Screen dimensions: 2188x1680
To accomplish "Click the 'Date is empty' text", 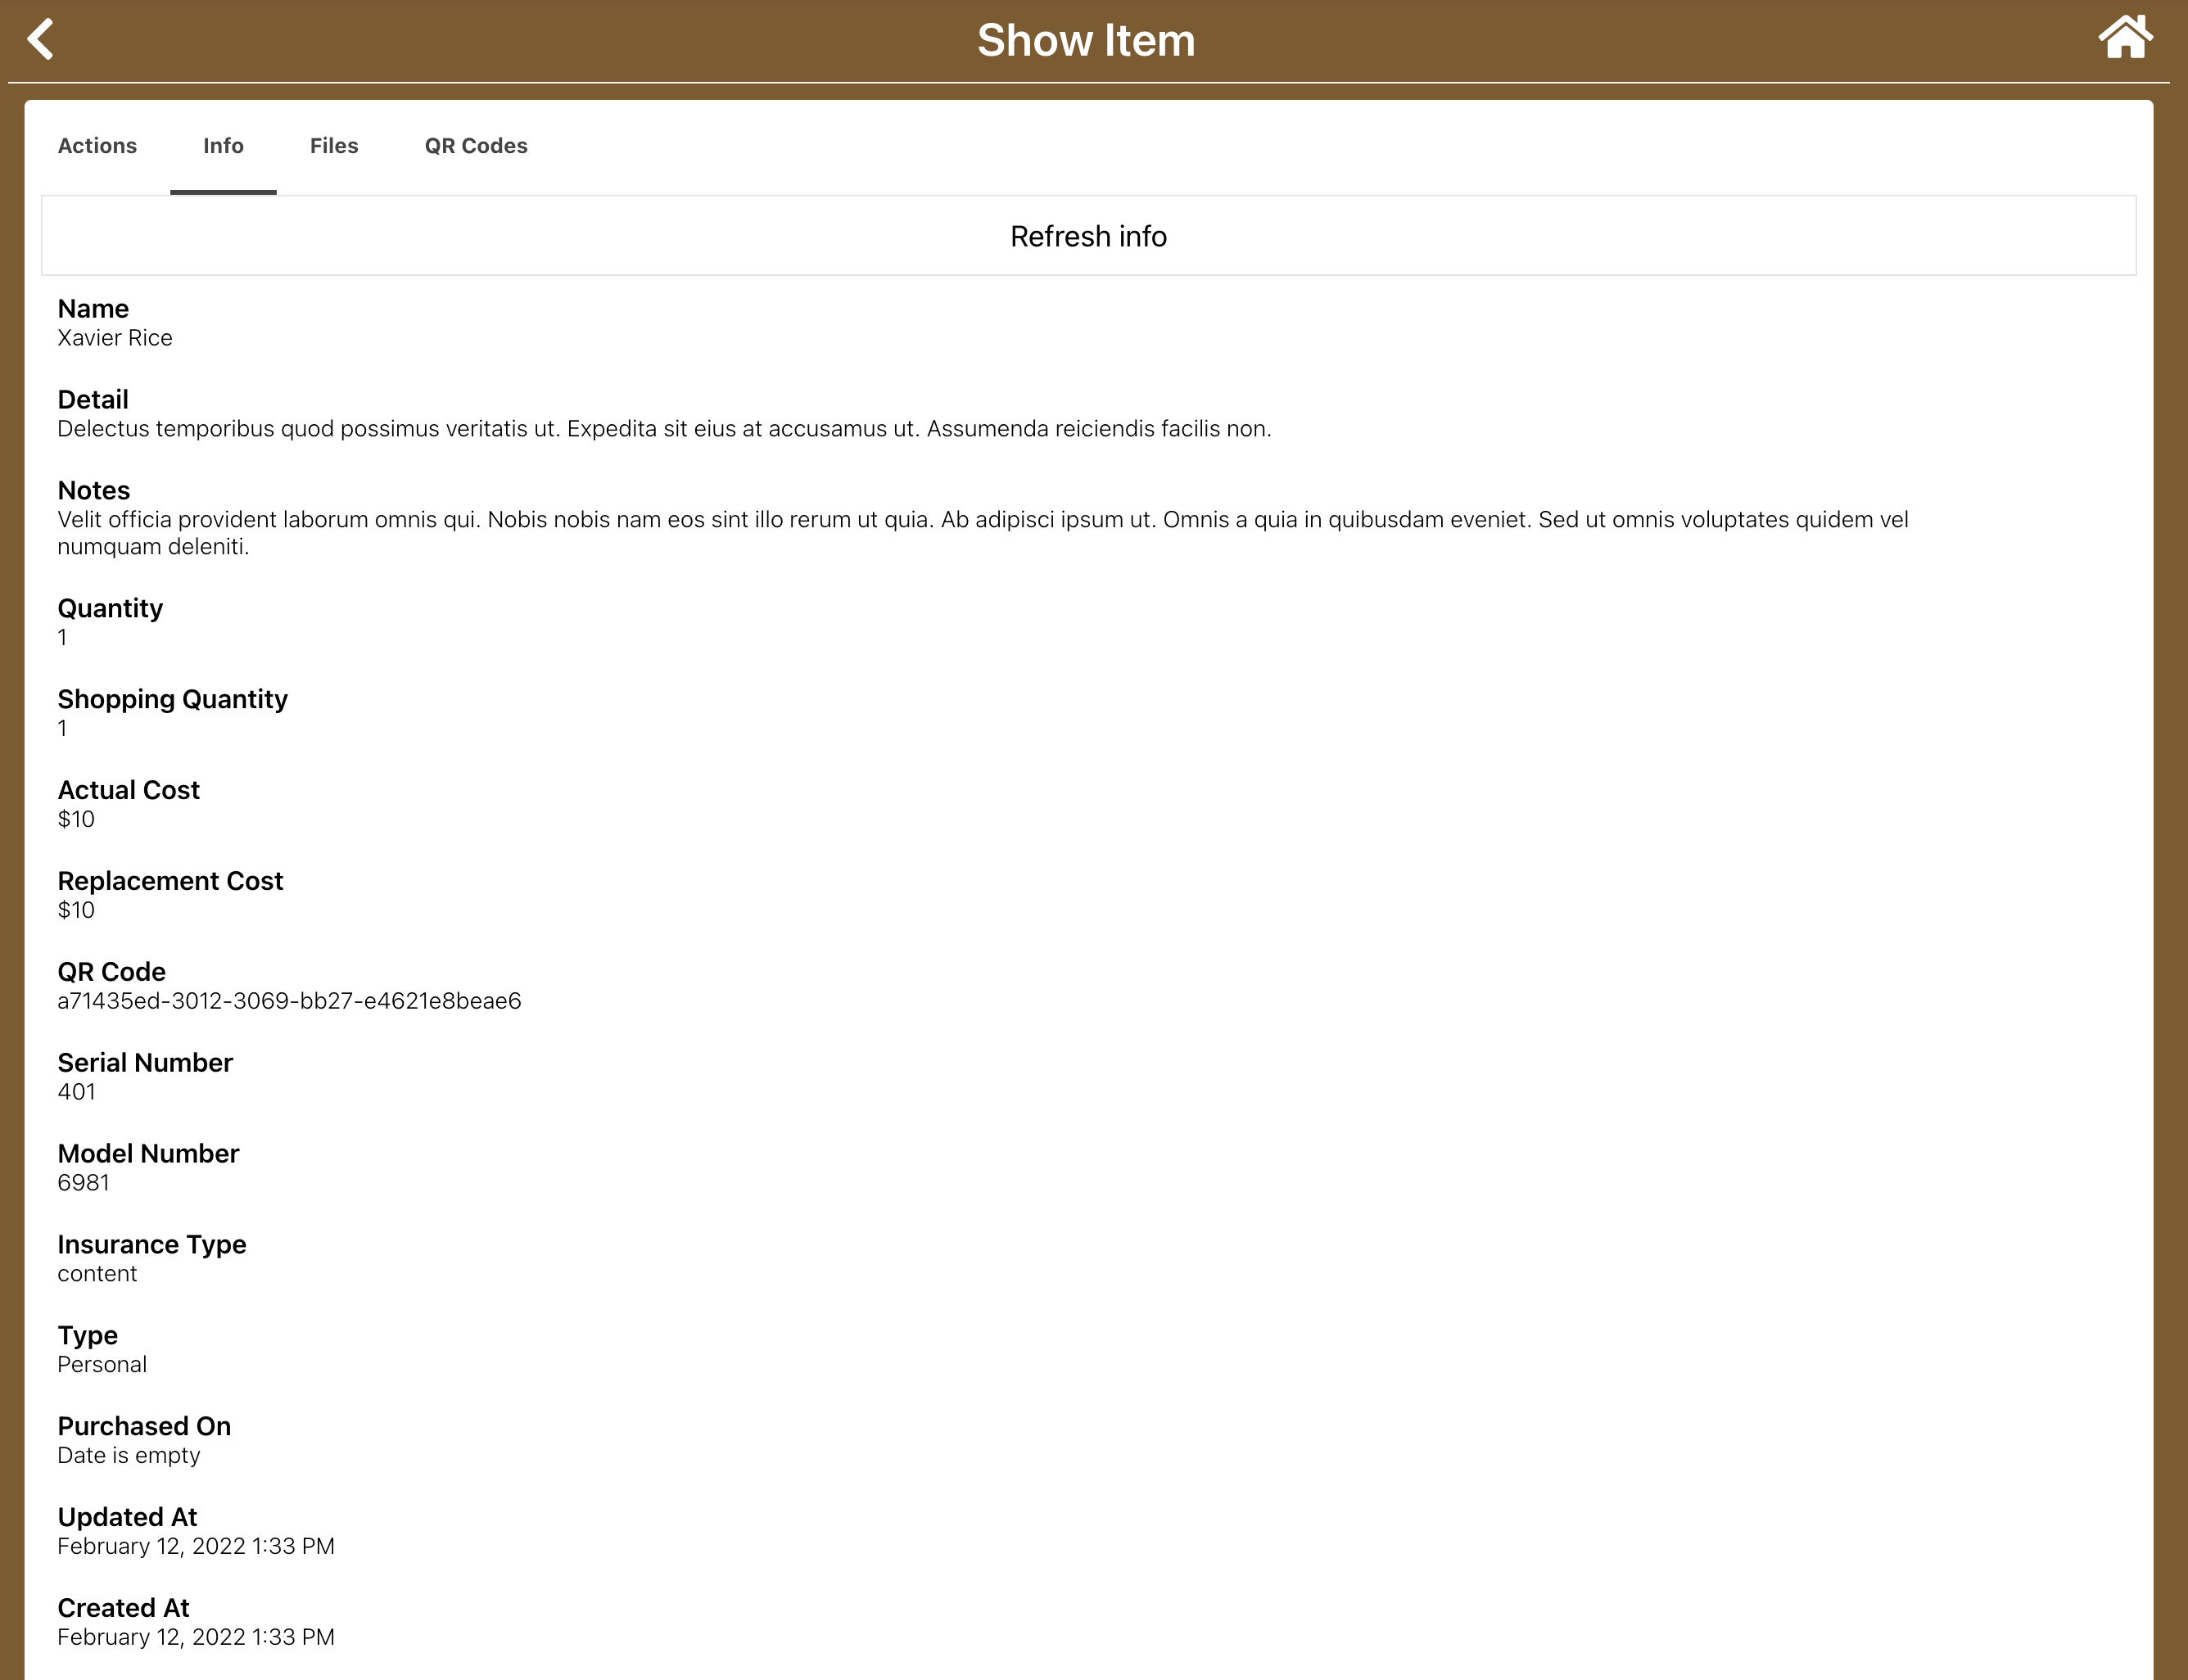I will 129,1456.
